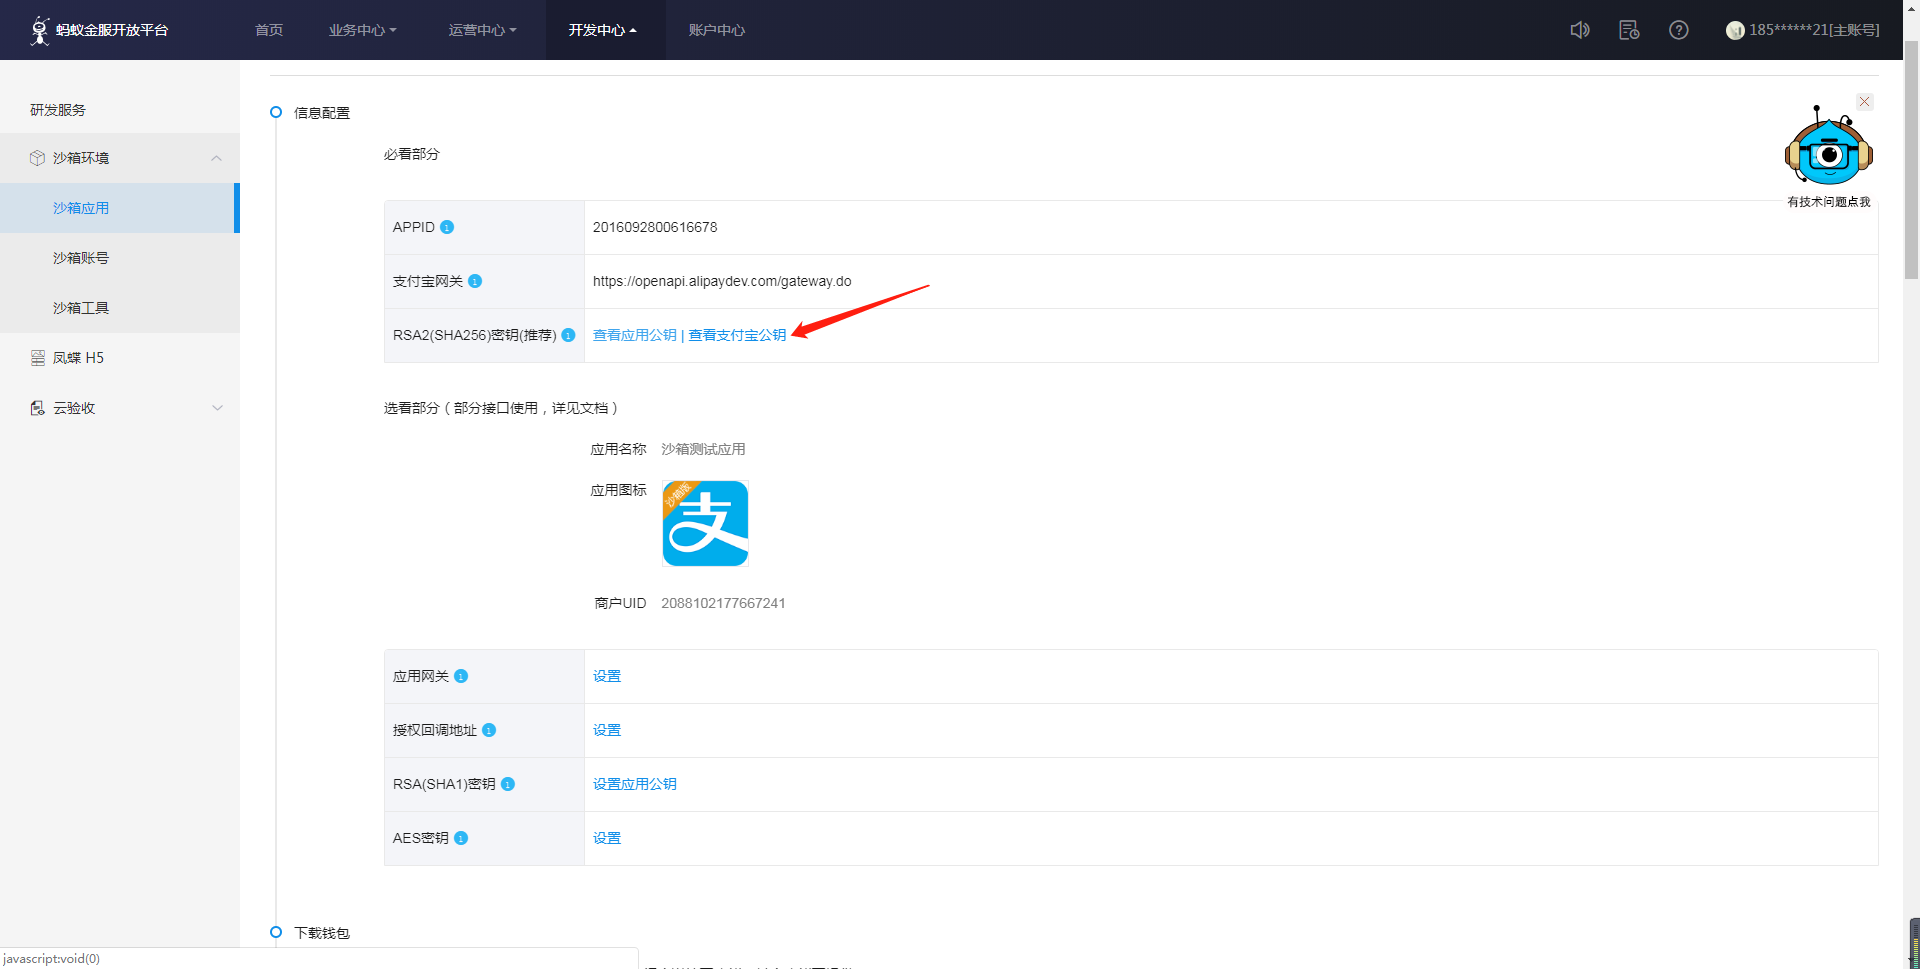Click the 研发服务 sidebar heading
This screenshot has height=969, width=1920.
pyautogui.click(x=58, y=110)
